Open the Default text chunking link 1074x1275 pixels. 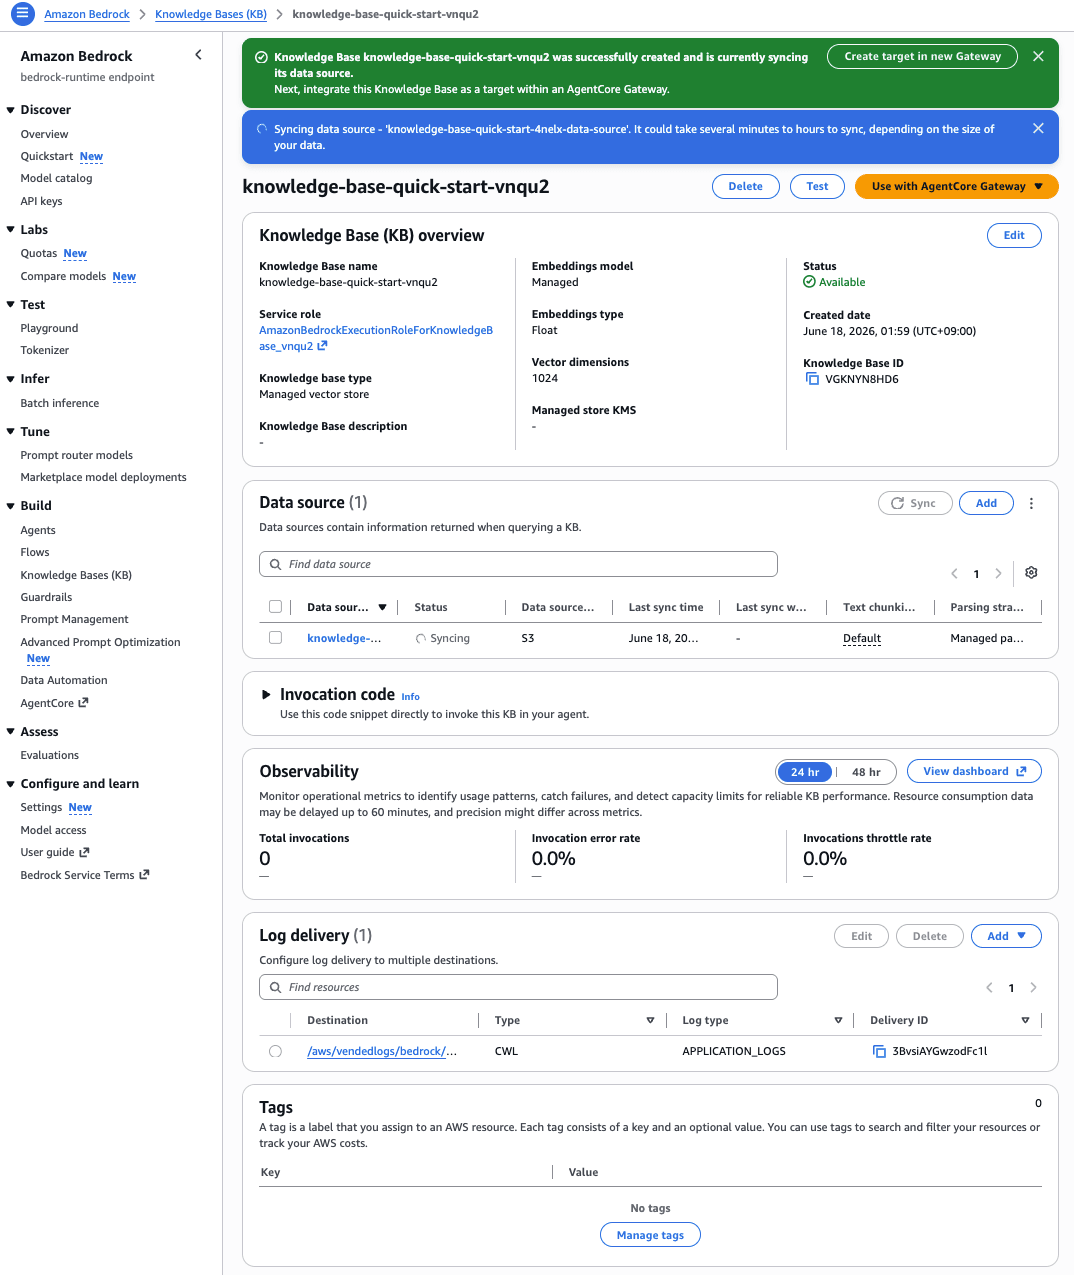point(862,638)
